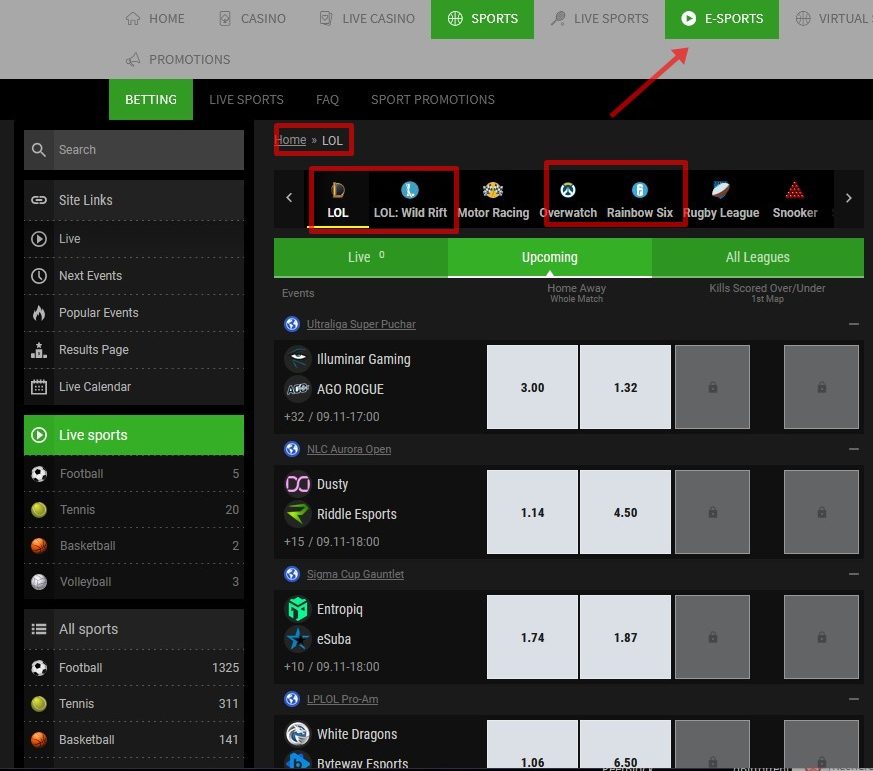
Task: Select the 4.50 odds for Riddle Esports
Action: [625, 512]
